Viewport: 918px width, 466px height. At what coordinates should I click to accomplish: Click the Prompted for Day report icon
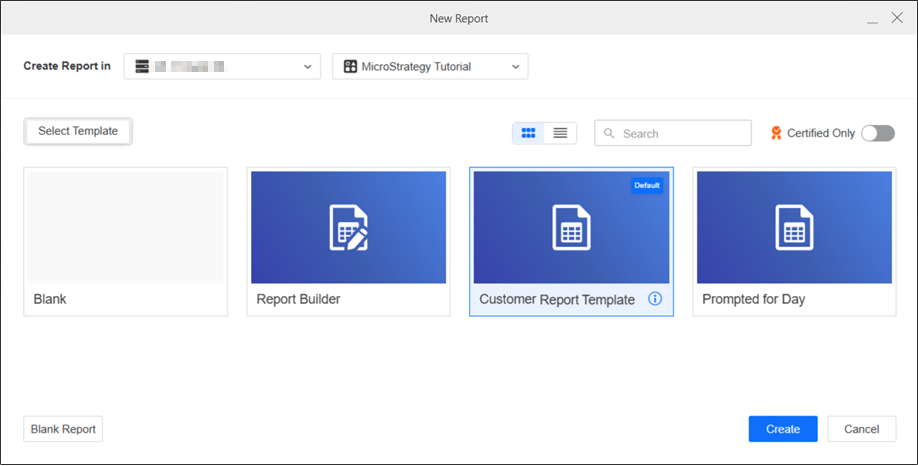794,227
